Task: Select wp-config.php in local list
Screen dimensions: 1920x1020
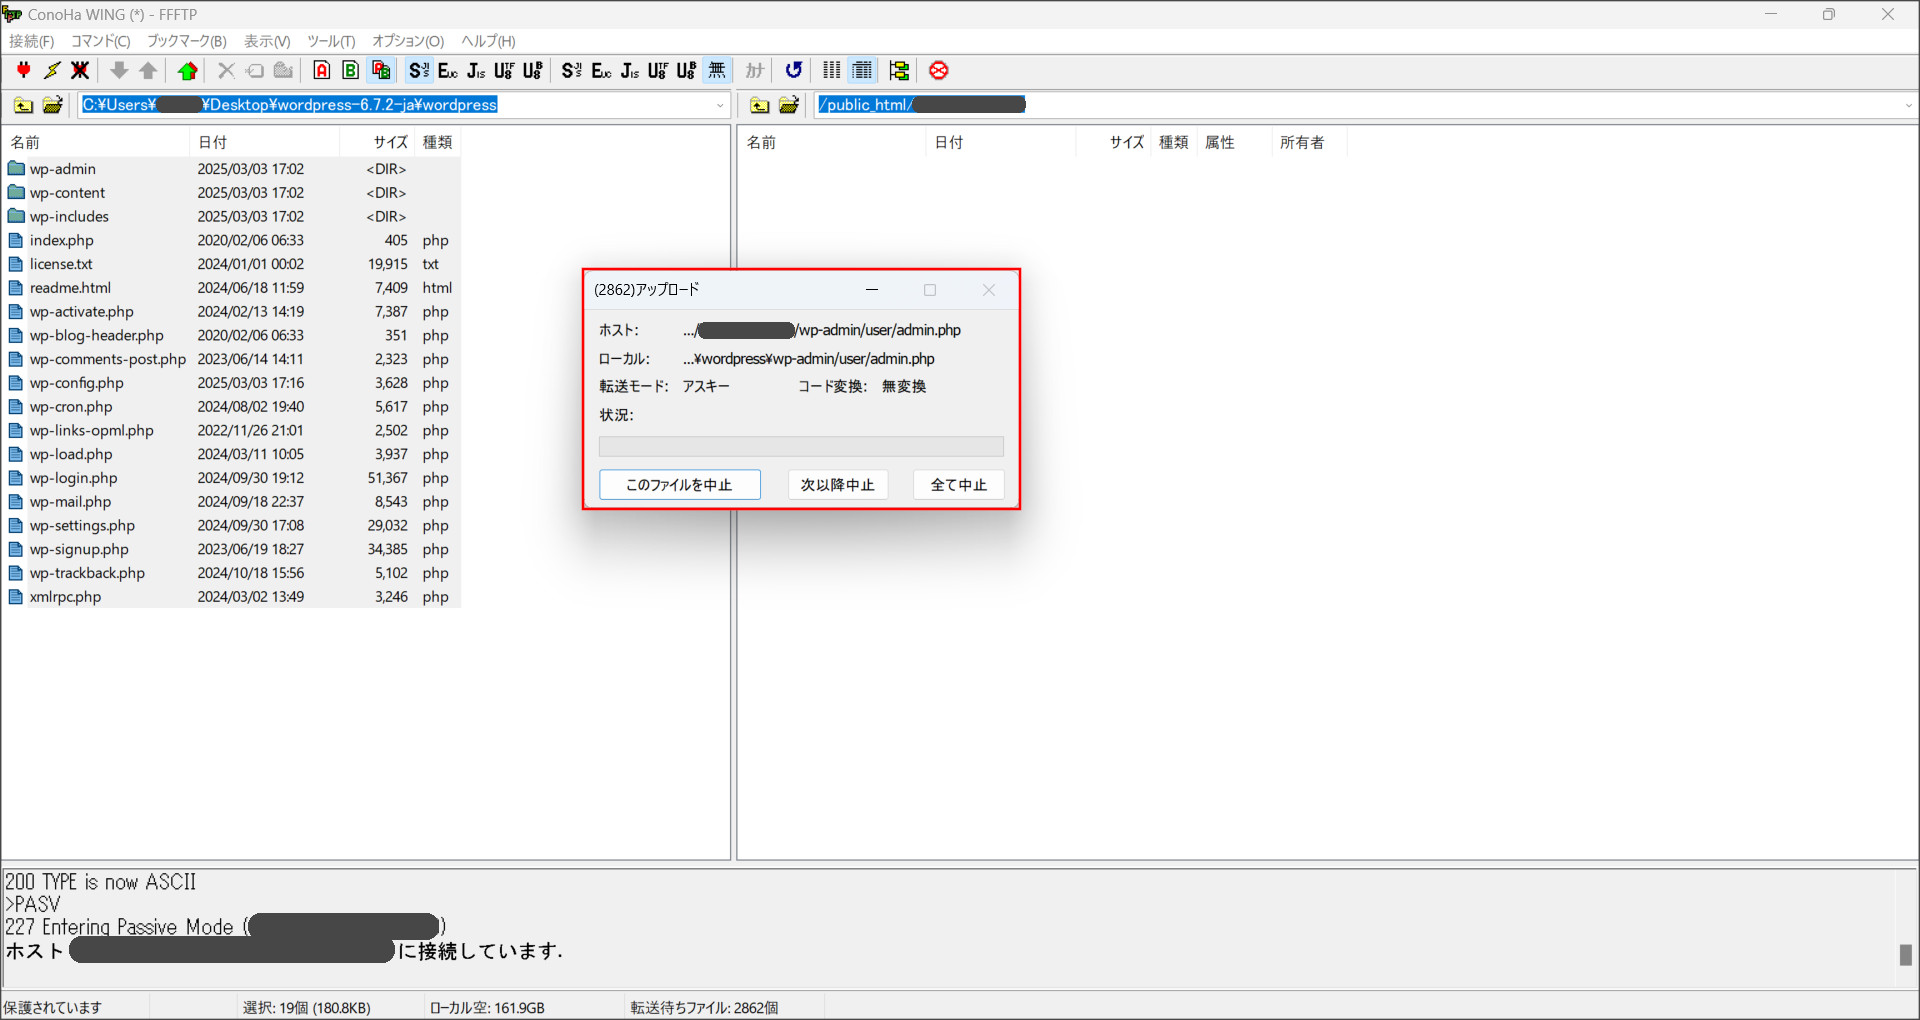Action: (76, 383)
